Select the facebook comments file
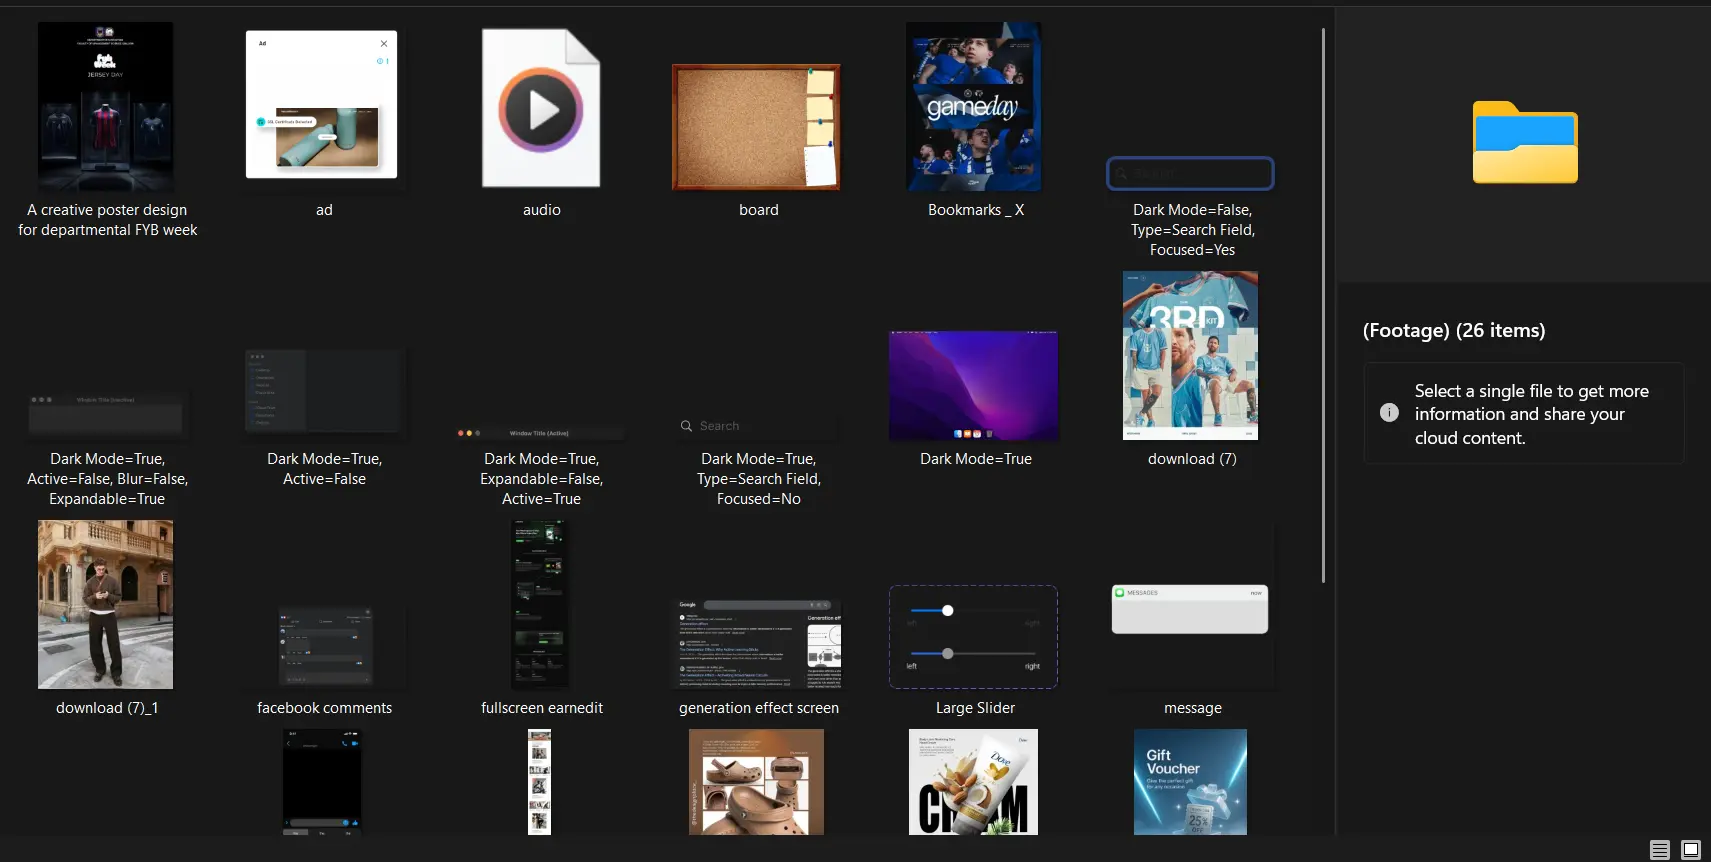 pos(324,646)
